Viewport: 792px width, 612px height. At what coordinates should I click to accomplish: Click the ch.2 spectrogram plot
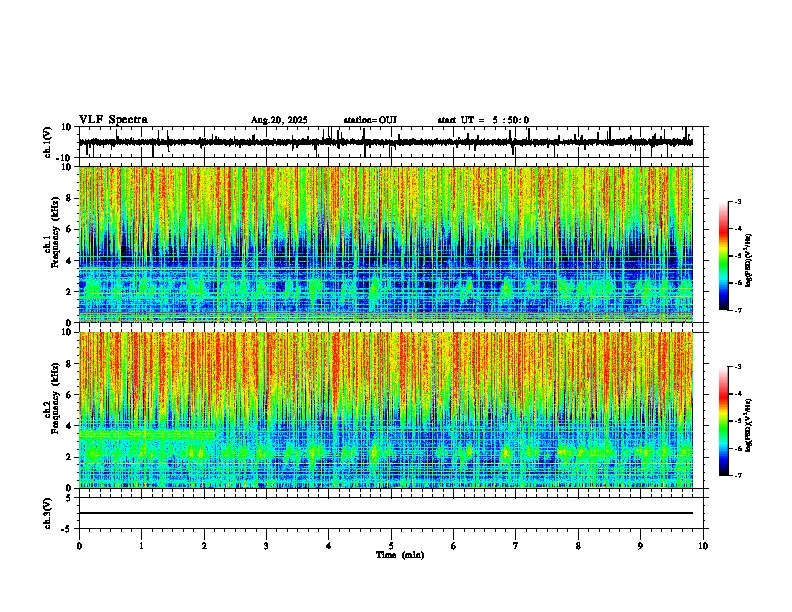click(385, 410)
